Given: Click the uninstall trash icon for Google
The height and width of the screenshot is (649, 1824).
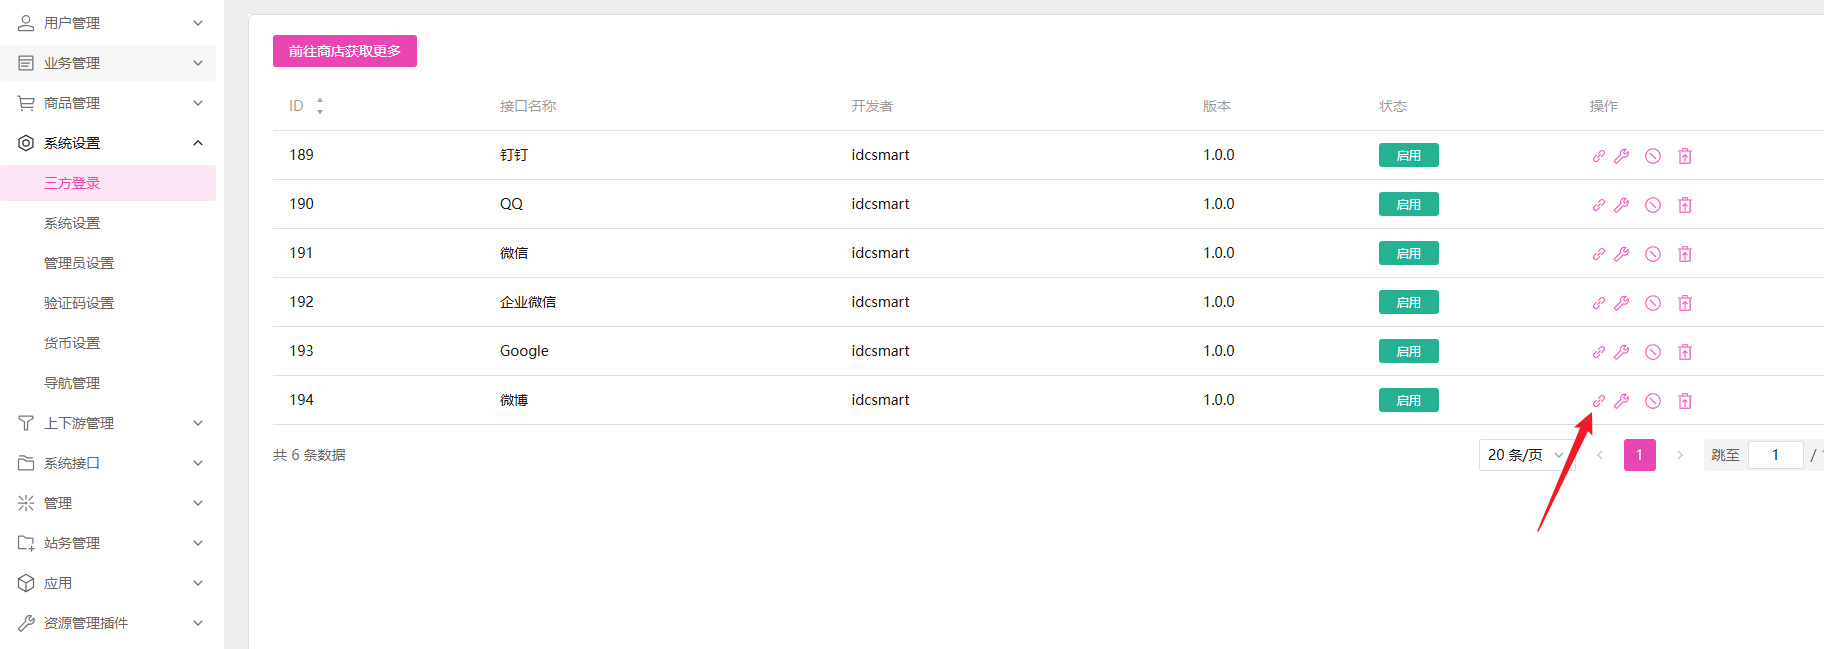Looking at the screenshot, I should 1685,352.
